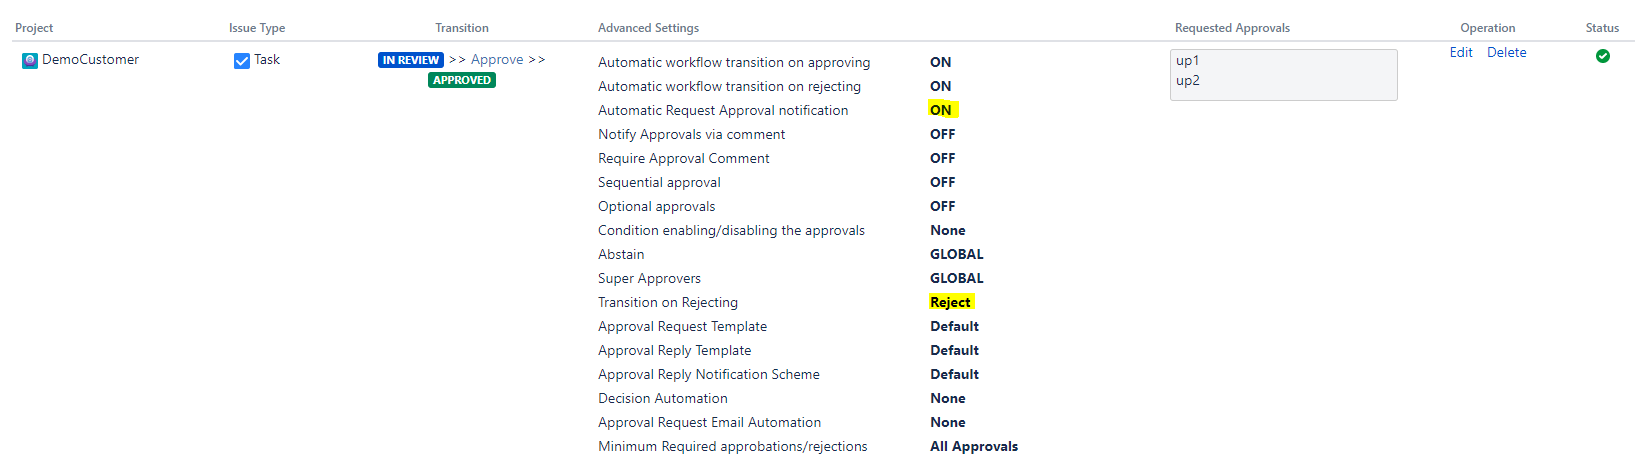Click the IN REVIEW status badge
Image resolution: width=1645 pixels, height=462 pixels.
tap(411, 60)
